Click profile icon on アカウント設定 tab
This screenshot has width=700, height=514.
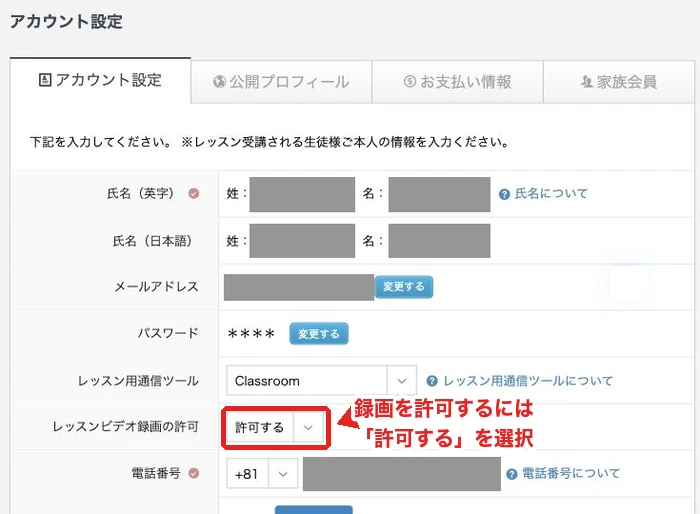pos(45,80)
